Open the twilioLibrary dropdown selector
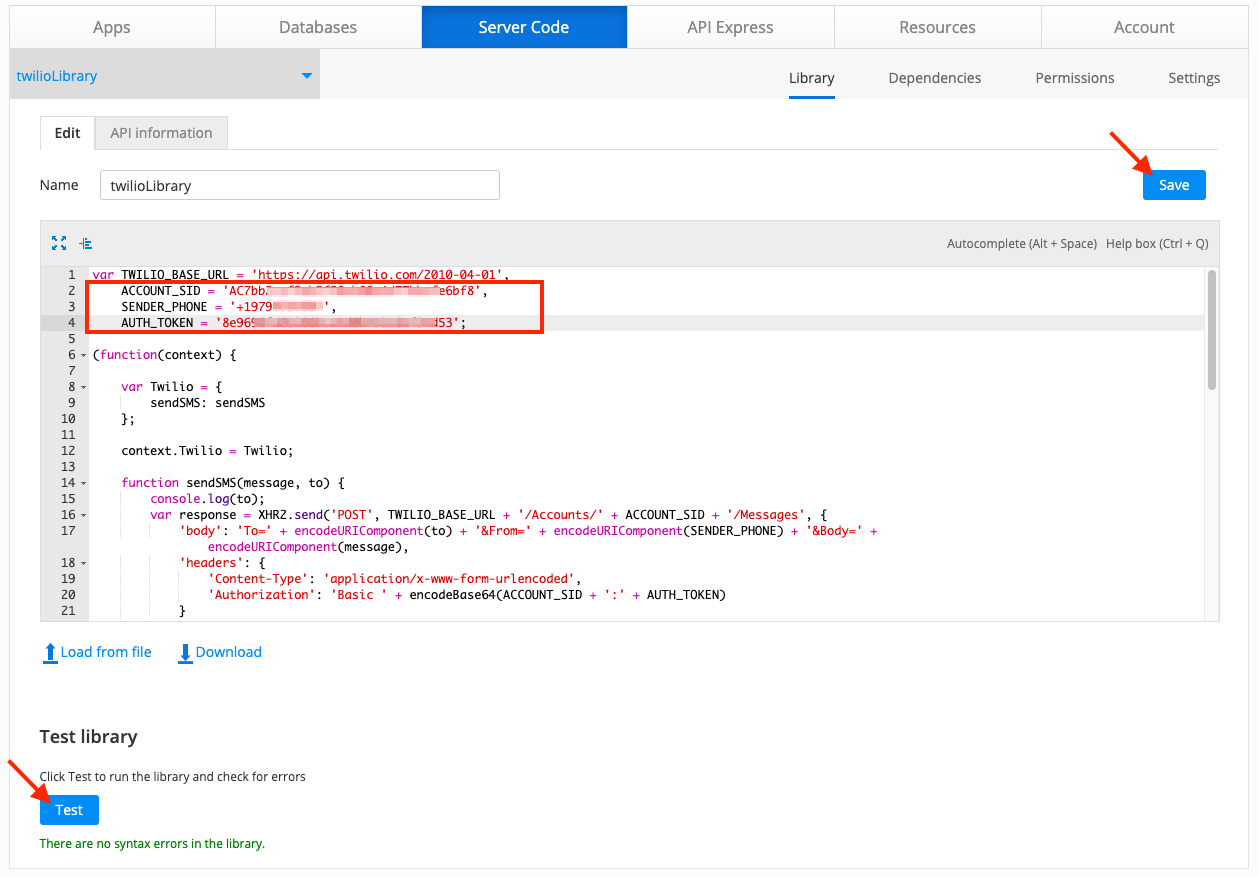Image resolution: width=1258 pixels, height=877 pixels. 165,76
